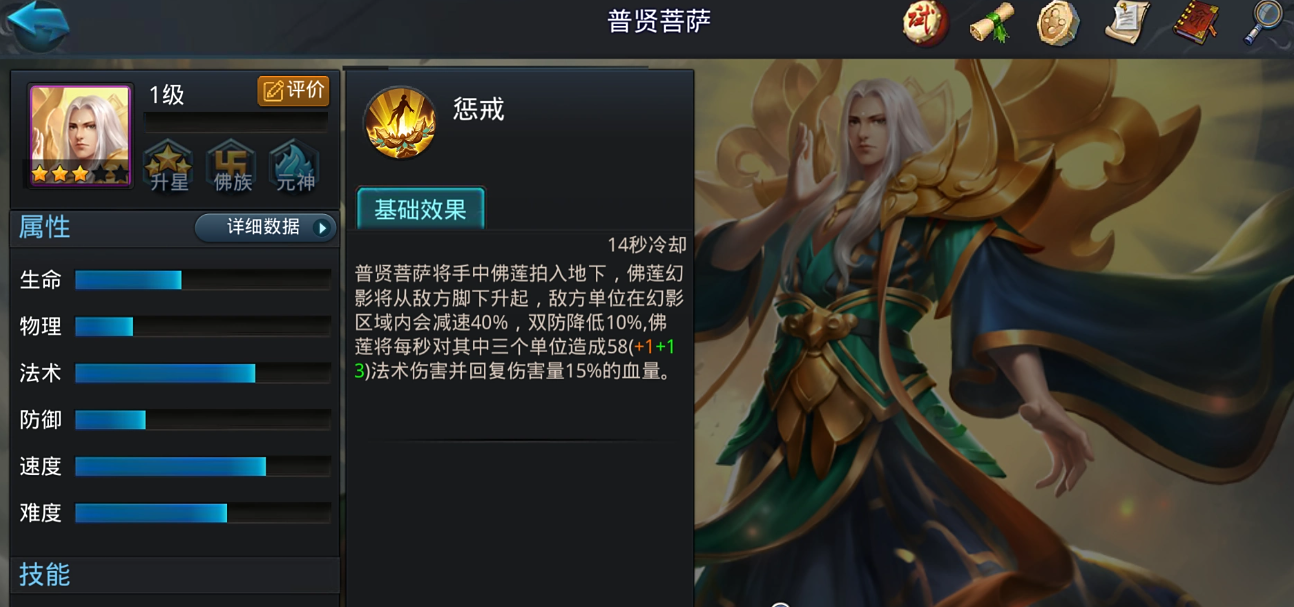Expand 详细数据 detailed stats

[265, 227]
